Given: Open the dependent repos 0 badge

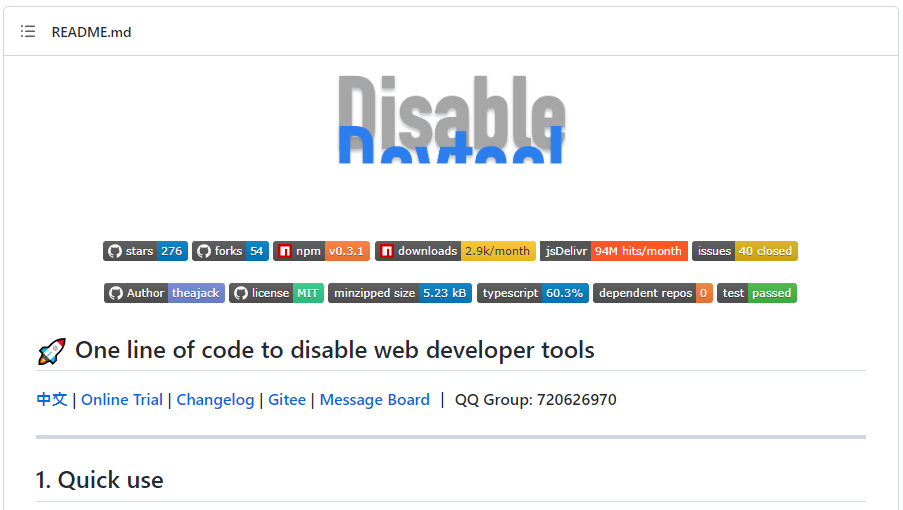Looking at the screenshot, I should click(653, 293).
